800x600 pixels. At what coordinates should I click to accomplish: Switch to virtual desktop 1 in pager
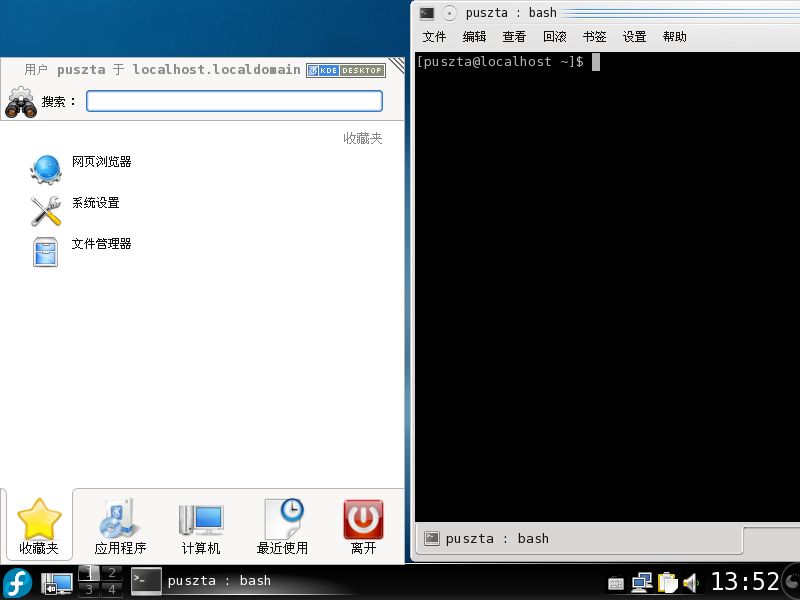[89, 572]
